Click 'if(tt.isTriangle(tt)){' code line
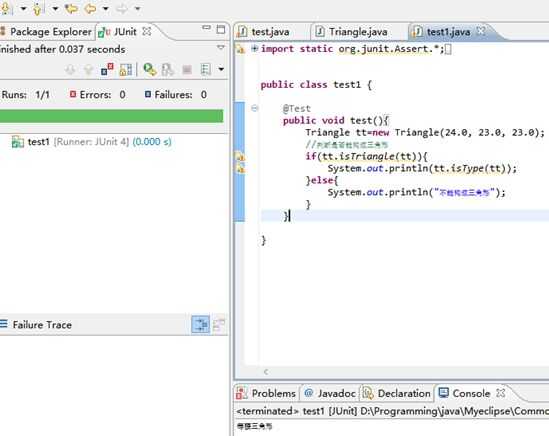This screenshot has width=549, height=436. pyautogui.click(x=367, y=156)
